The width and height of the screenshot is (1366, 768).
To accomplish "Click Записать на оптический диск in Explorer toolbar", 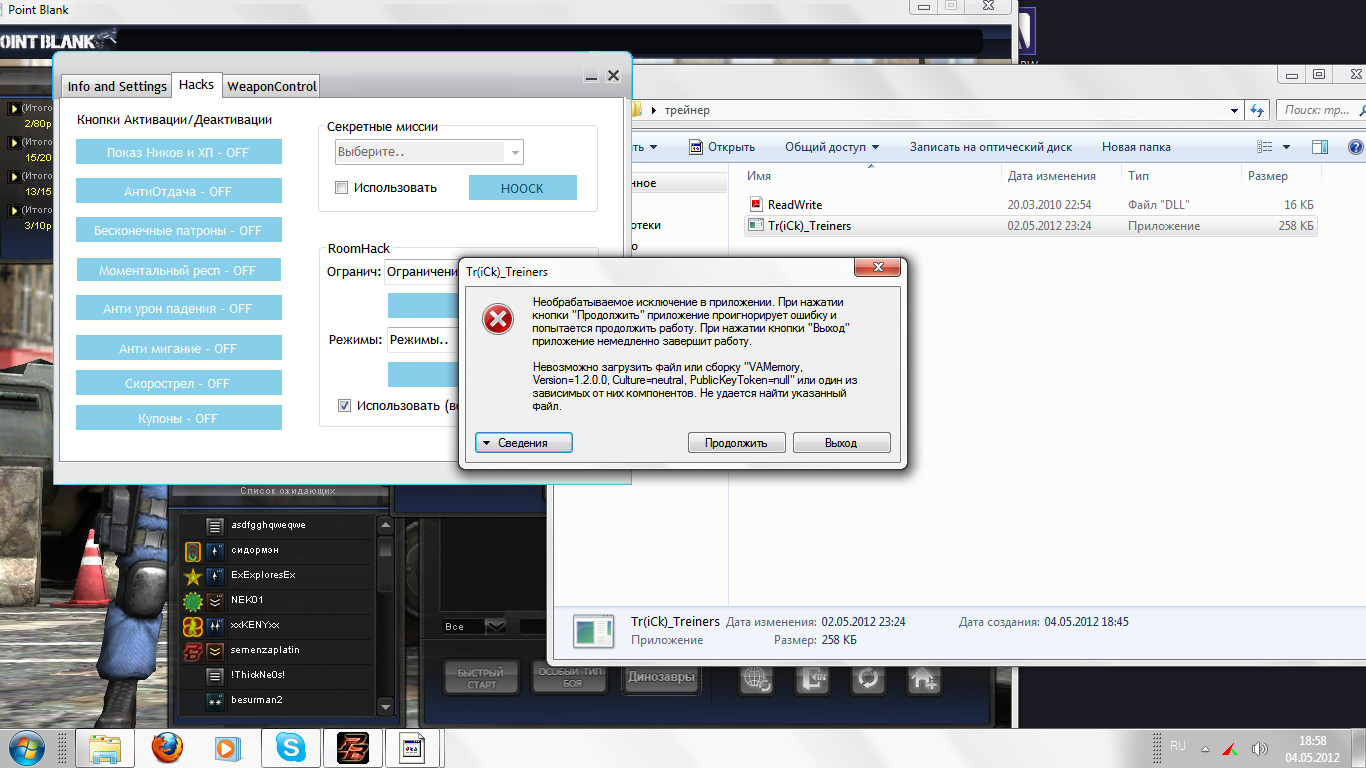I will click(x=990, y=147).
